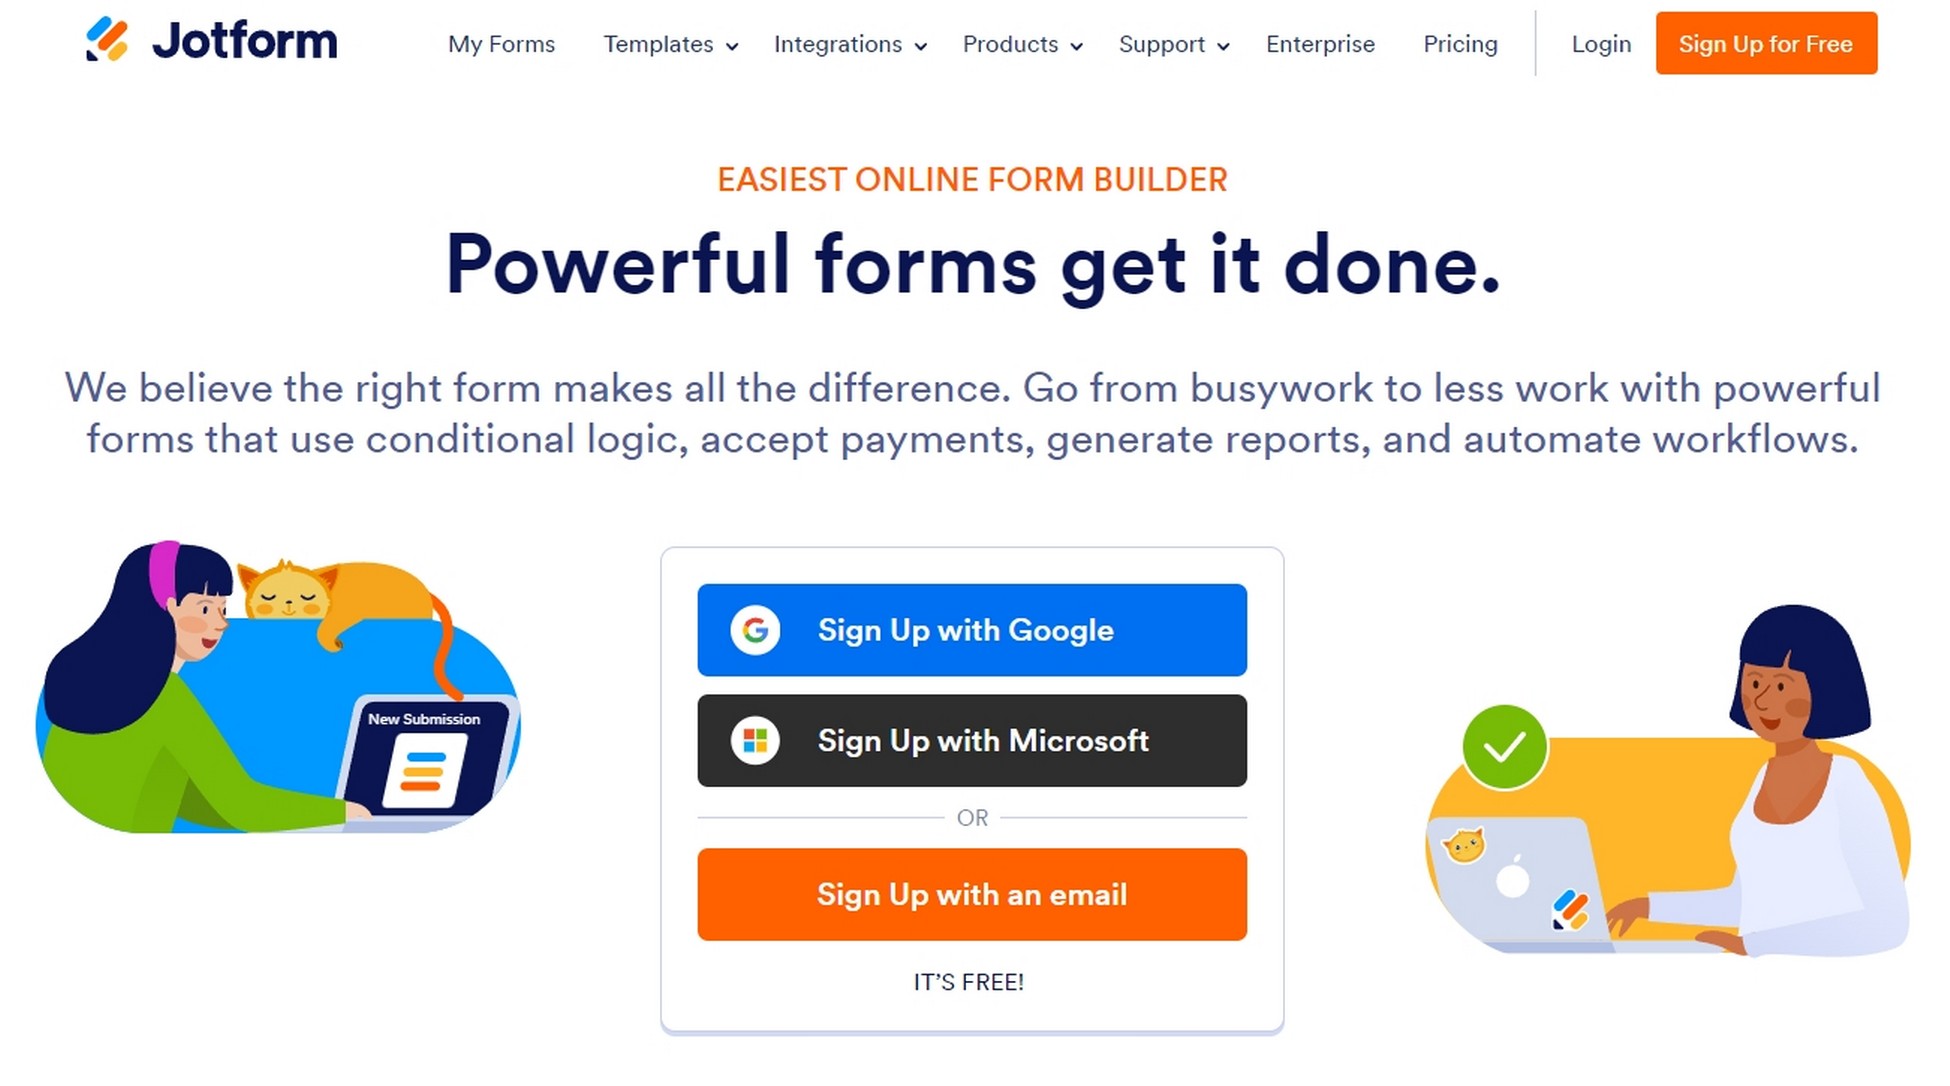Click the Login link
The height and width of the screenshot is (1086, 1950).
(1601, 44)
